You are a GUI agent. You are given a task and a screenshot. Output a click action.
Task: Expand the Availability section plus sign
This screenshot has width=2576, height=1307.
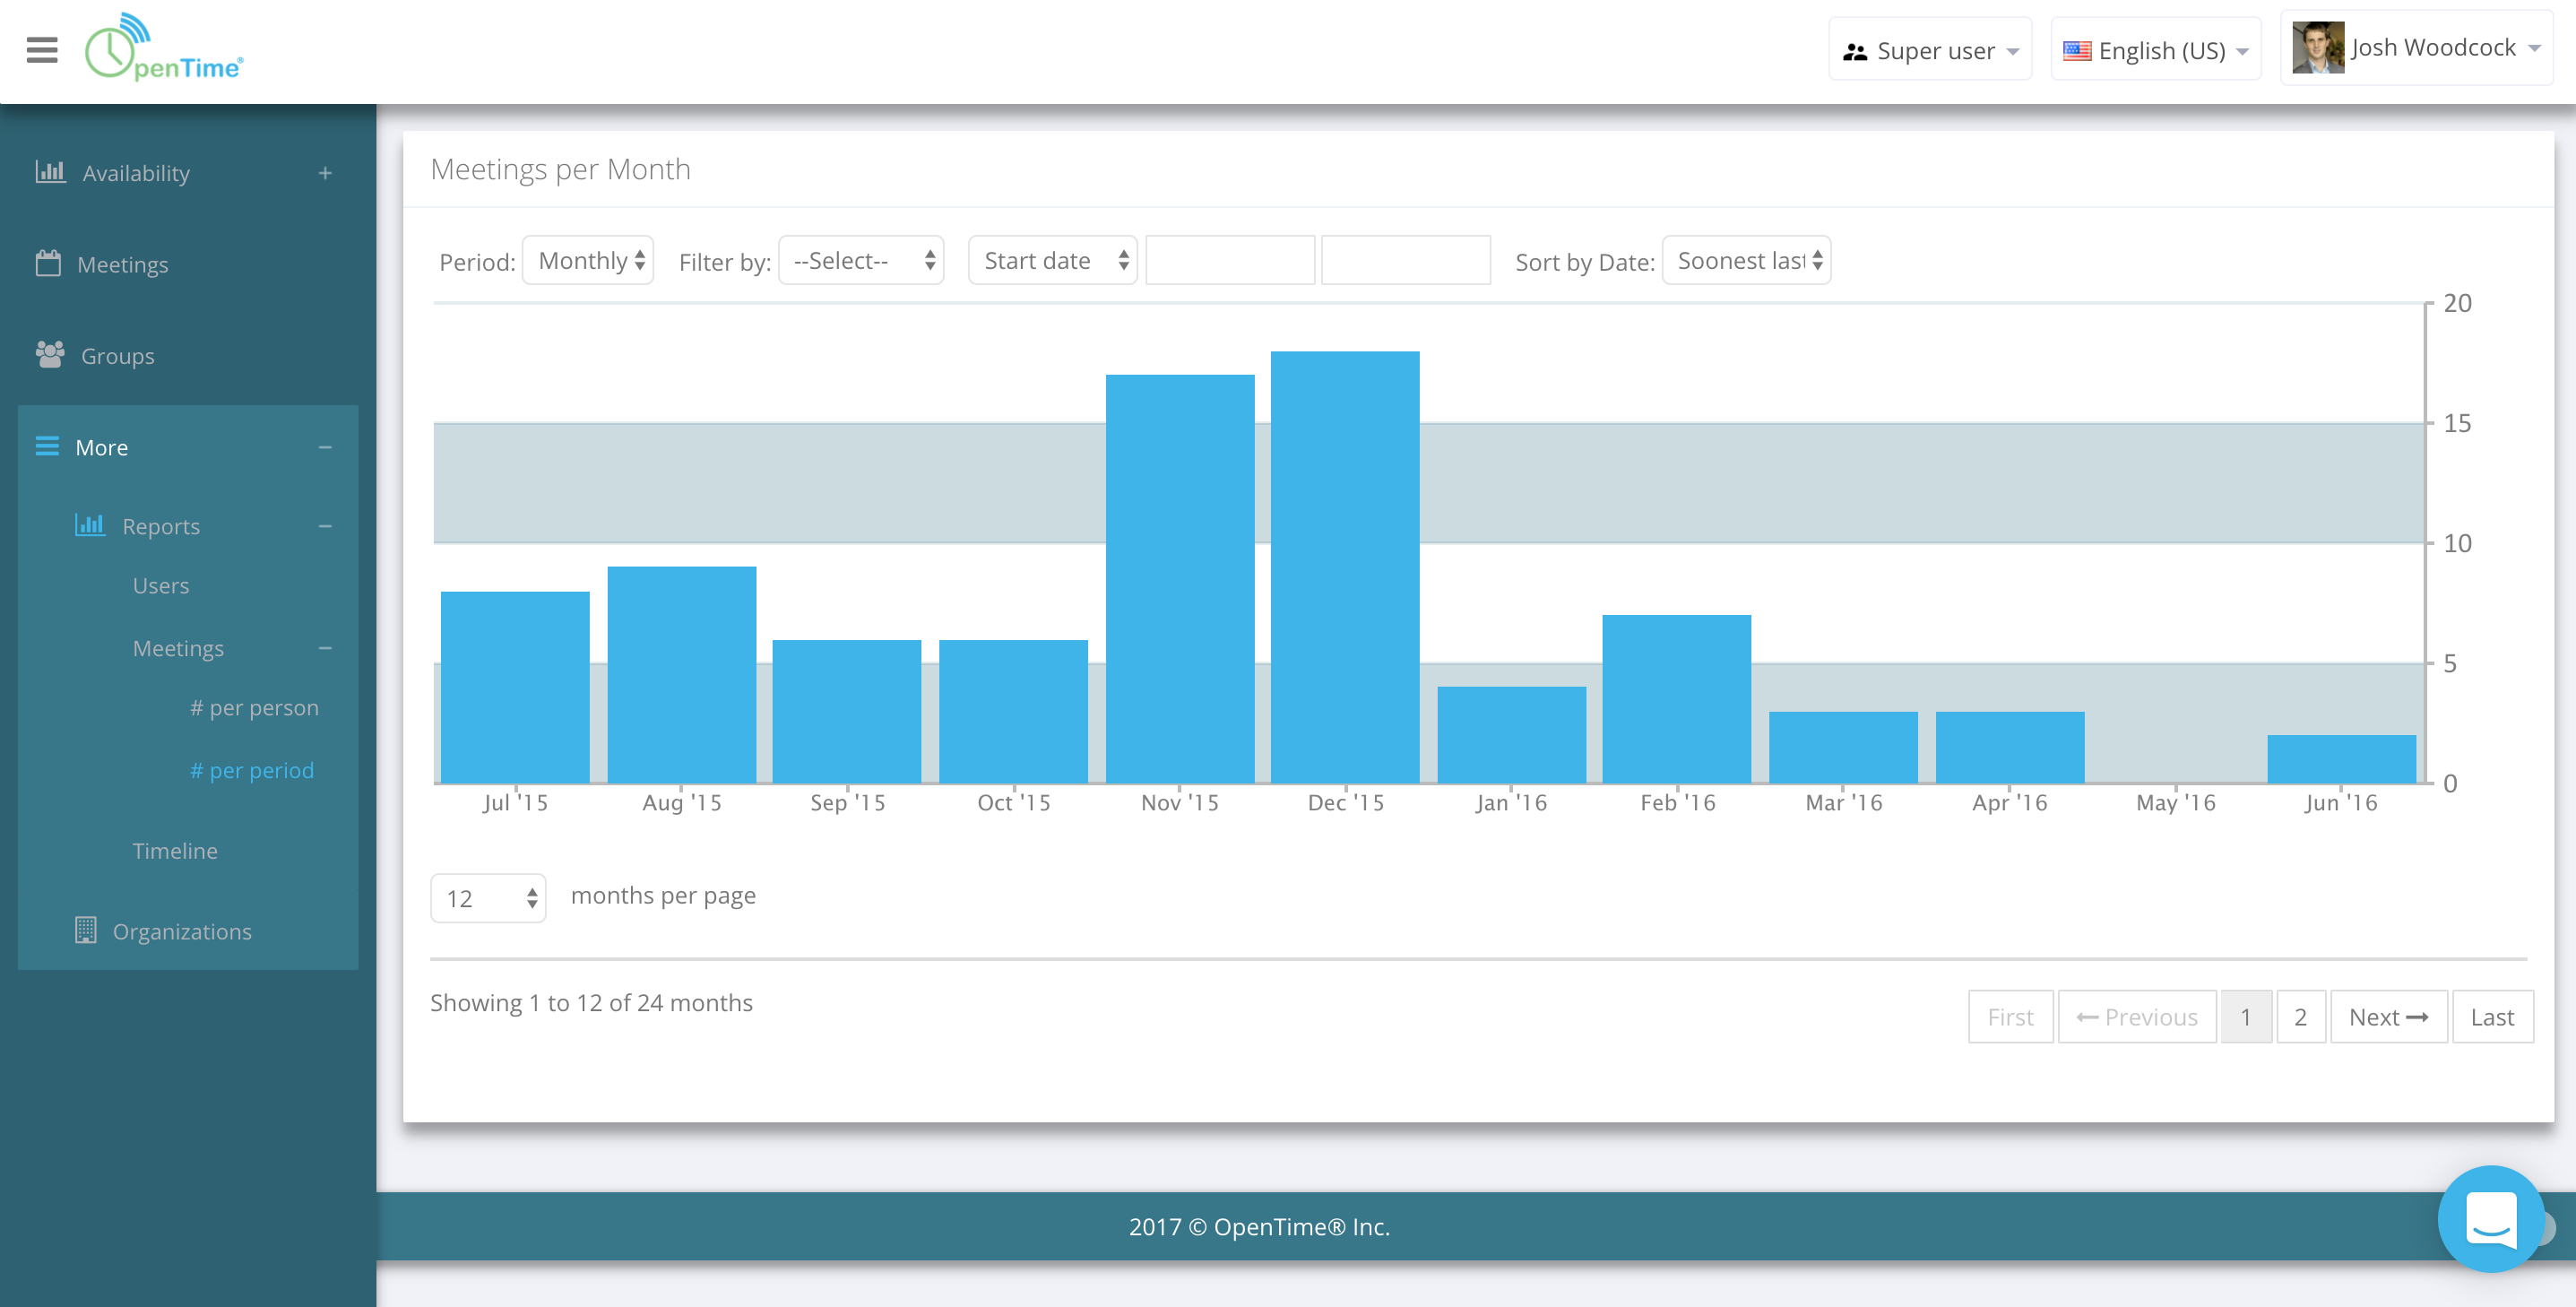point(325,173)
